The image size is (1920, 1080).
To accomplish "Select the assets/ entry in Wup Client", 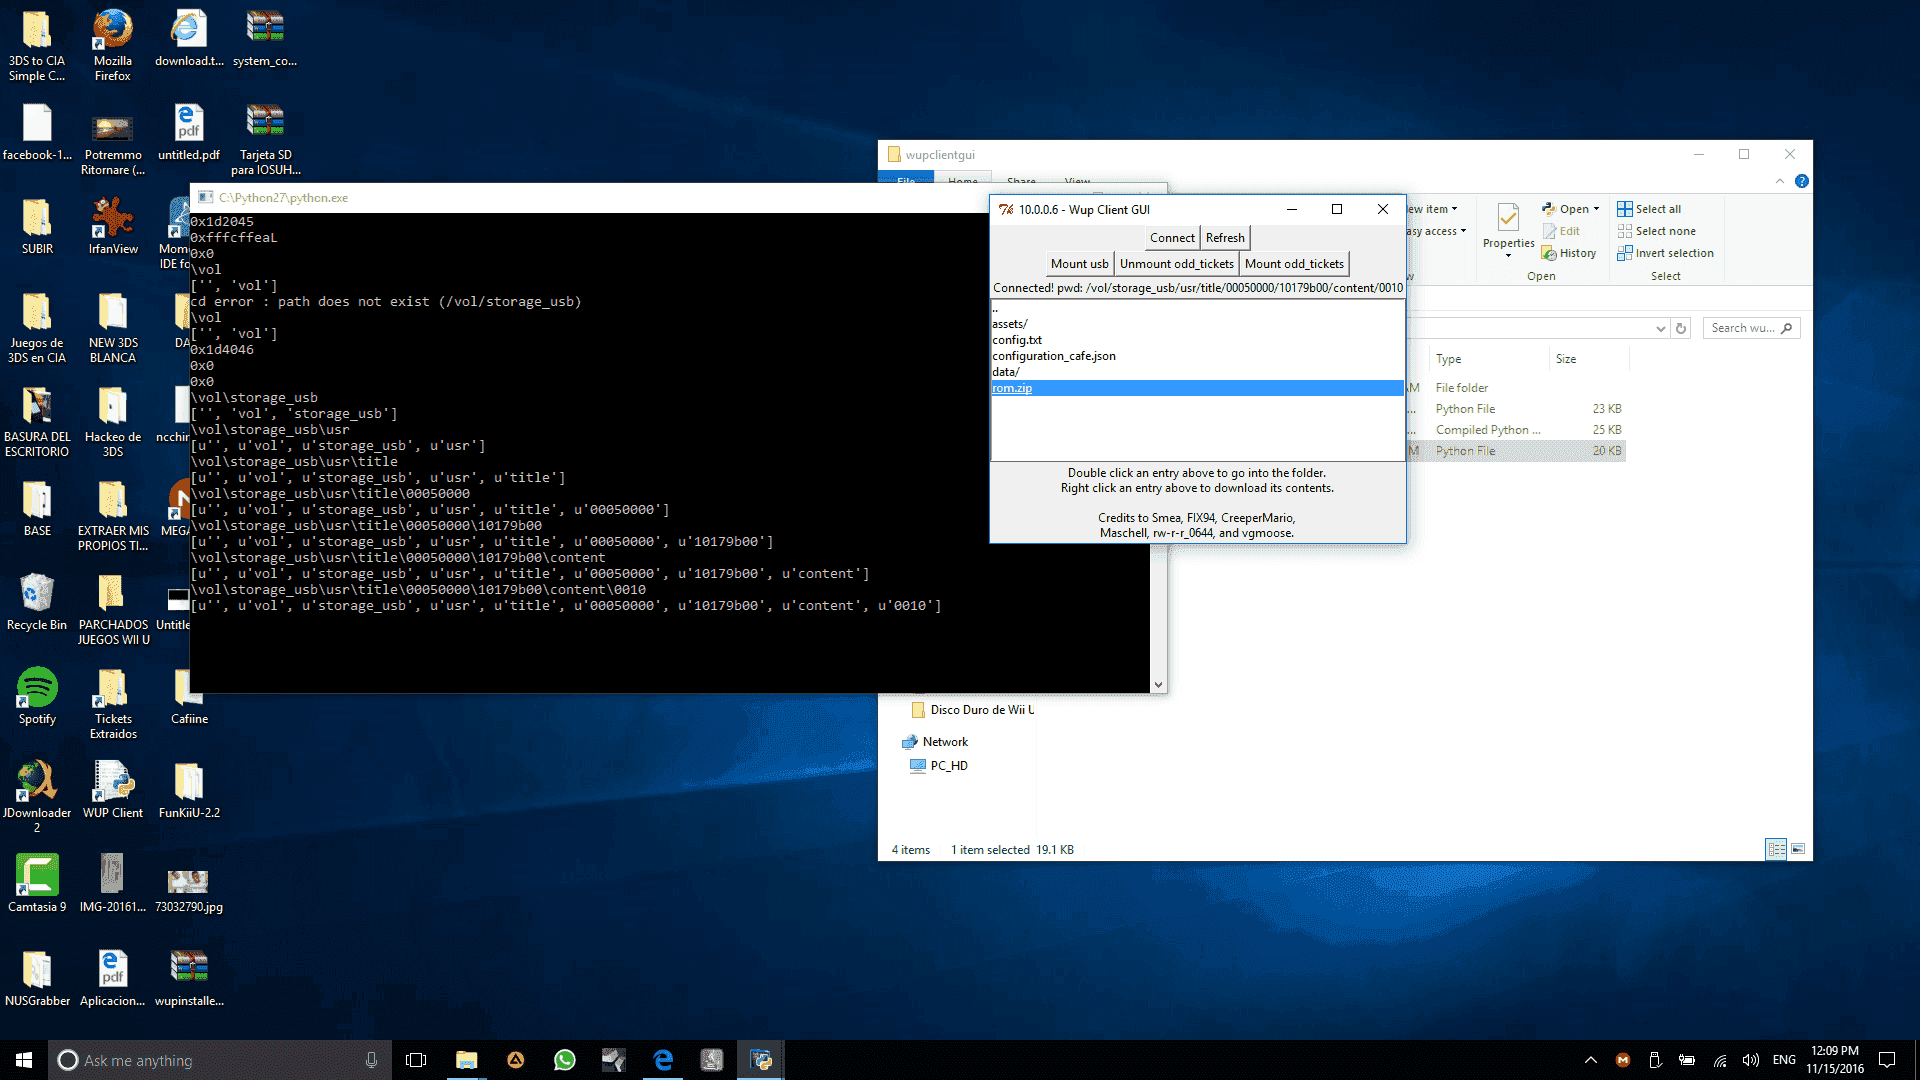I will pyautogui.click(x=1197, y=324).
